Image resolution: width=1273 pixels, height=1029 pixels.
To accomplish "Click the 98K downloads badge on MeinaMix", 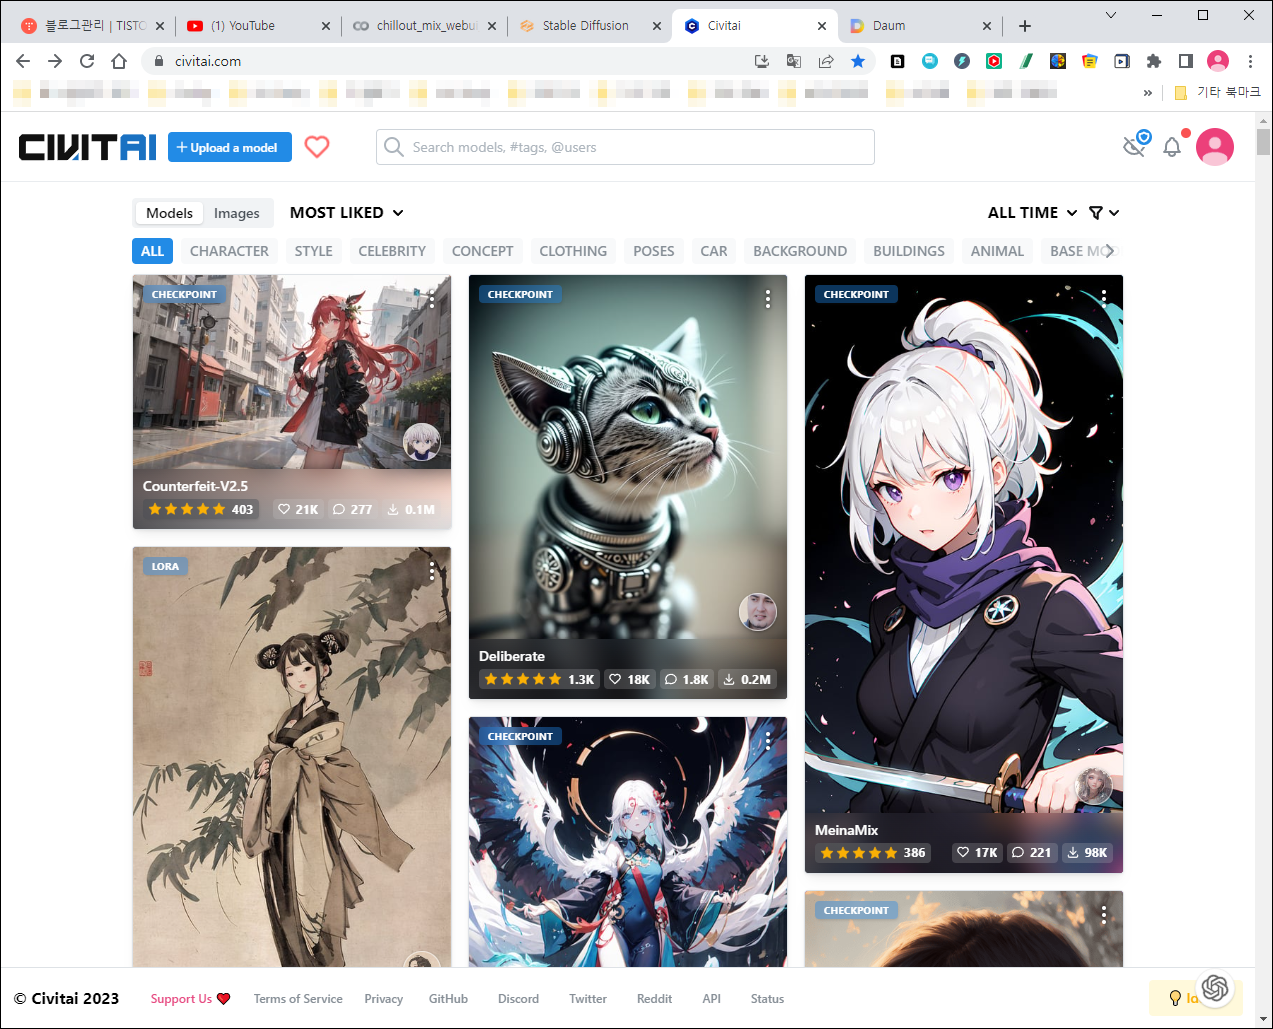I will pos(1087,852).
